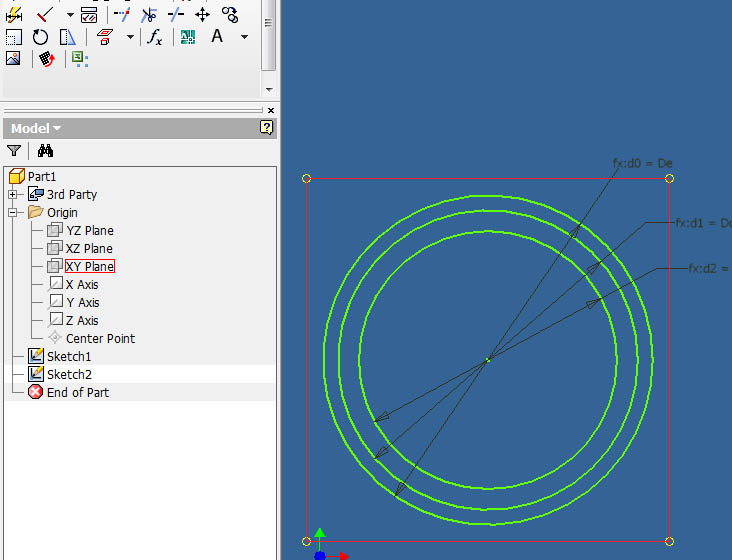This screenshot has width=732, height=560.
Task: Select Sketch2 in browser
Action: click(x=69, y=375)
